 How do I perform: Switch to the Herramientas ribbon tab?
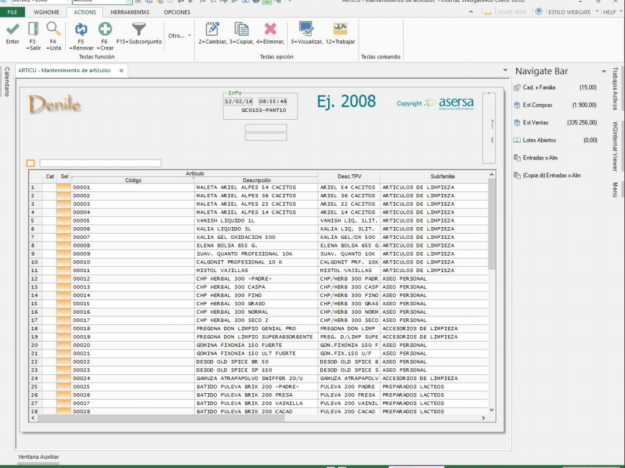pyautogui.click(x=130, y=11)
